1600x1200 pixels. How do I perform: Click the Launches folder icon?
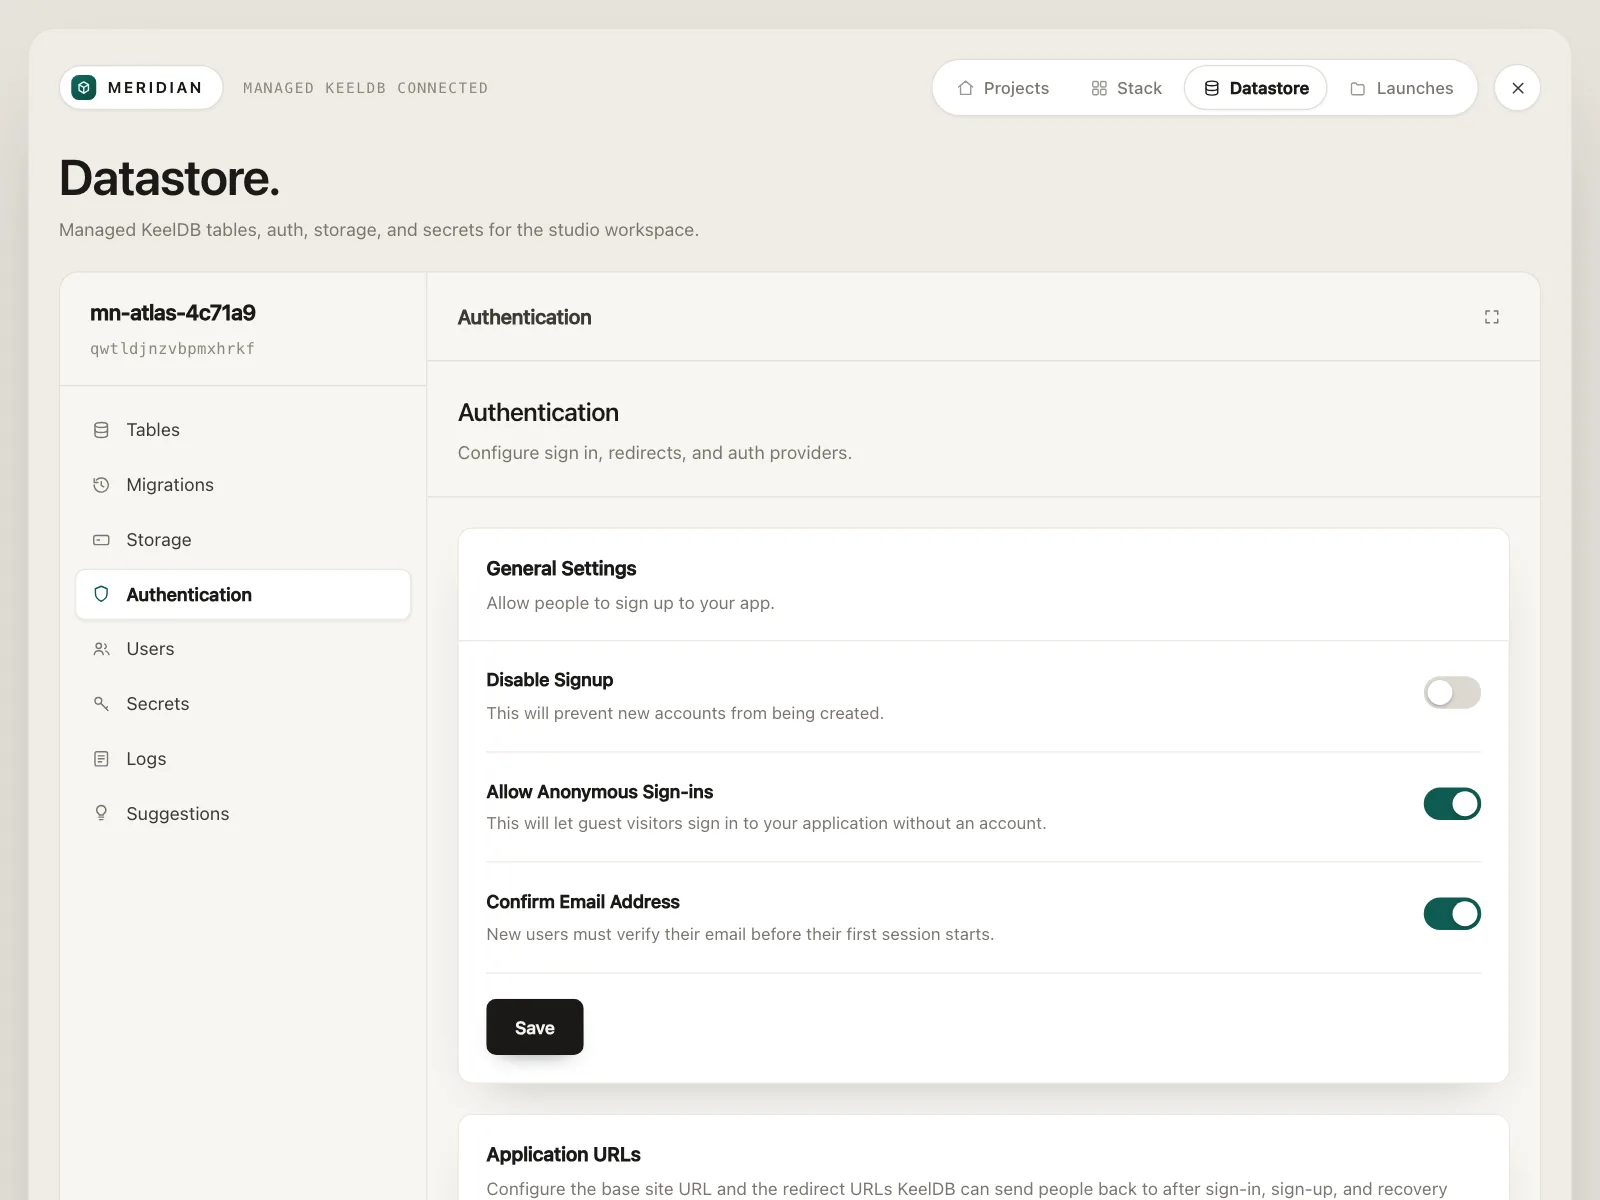(1358, 88)
